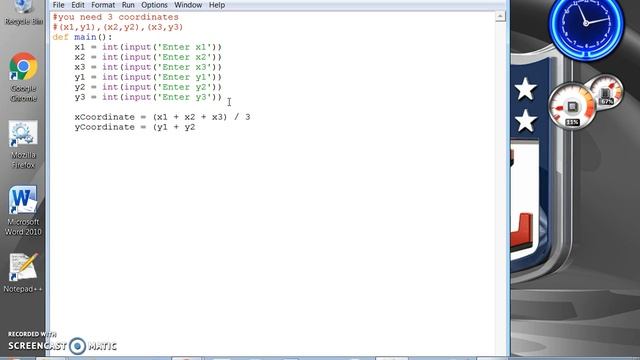Click the line with 'Enter x3' input

(x=148, y=67)
